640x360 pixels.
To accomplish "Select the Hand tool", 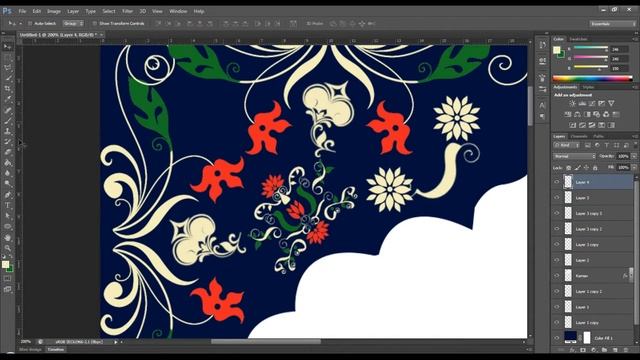I will [x=8, y=237].
